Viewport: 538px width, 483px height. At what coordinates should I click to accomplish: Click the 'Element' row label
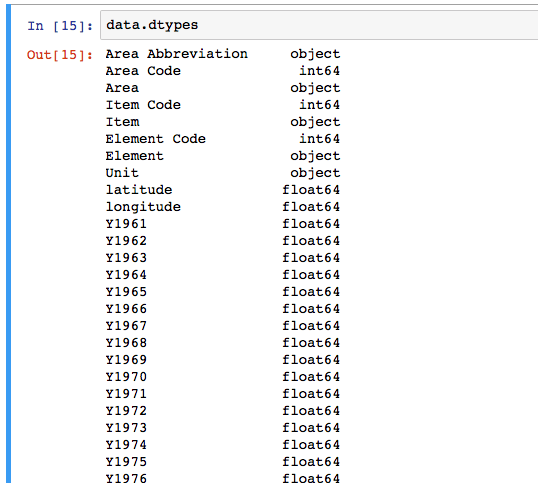point(134,156)
